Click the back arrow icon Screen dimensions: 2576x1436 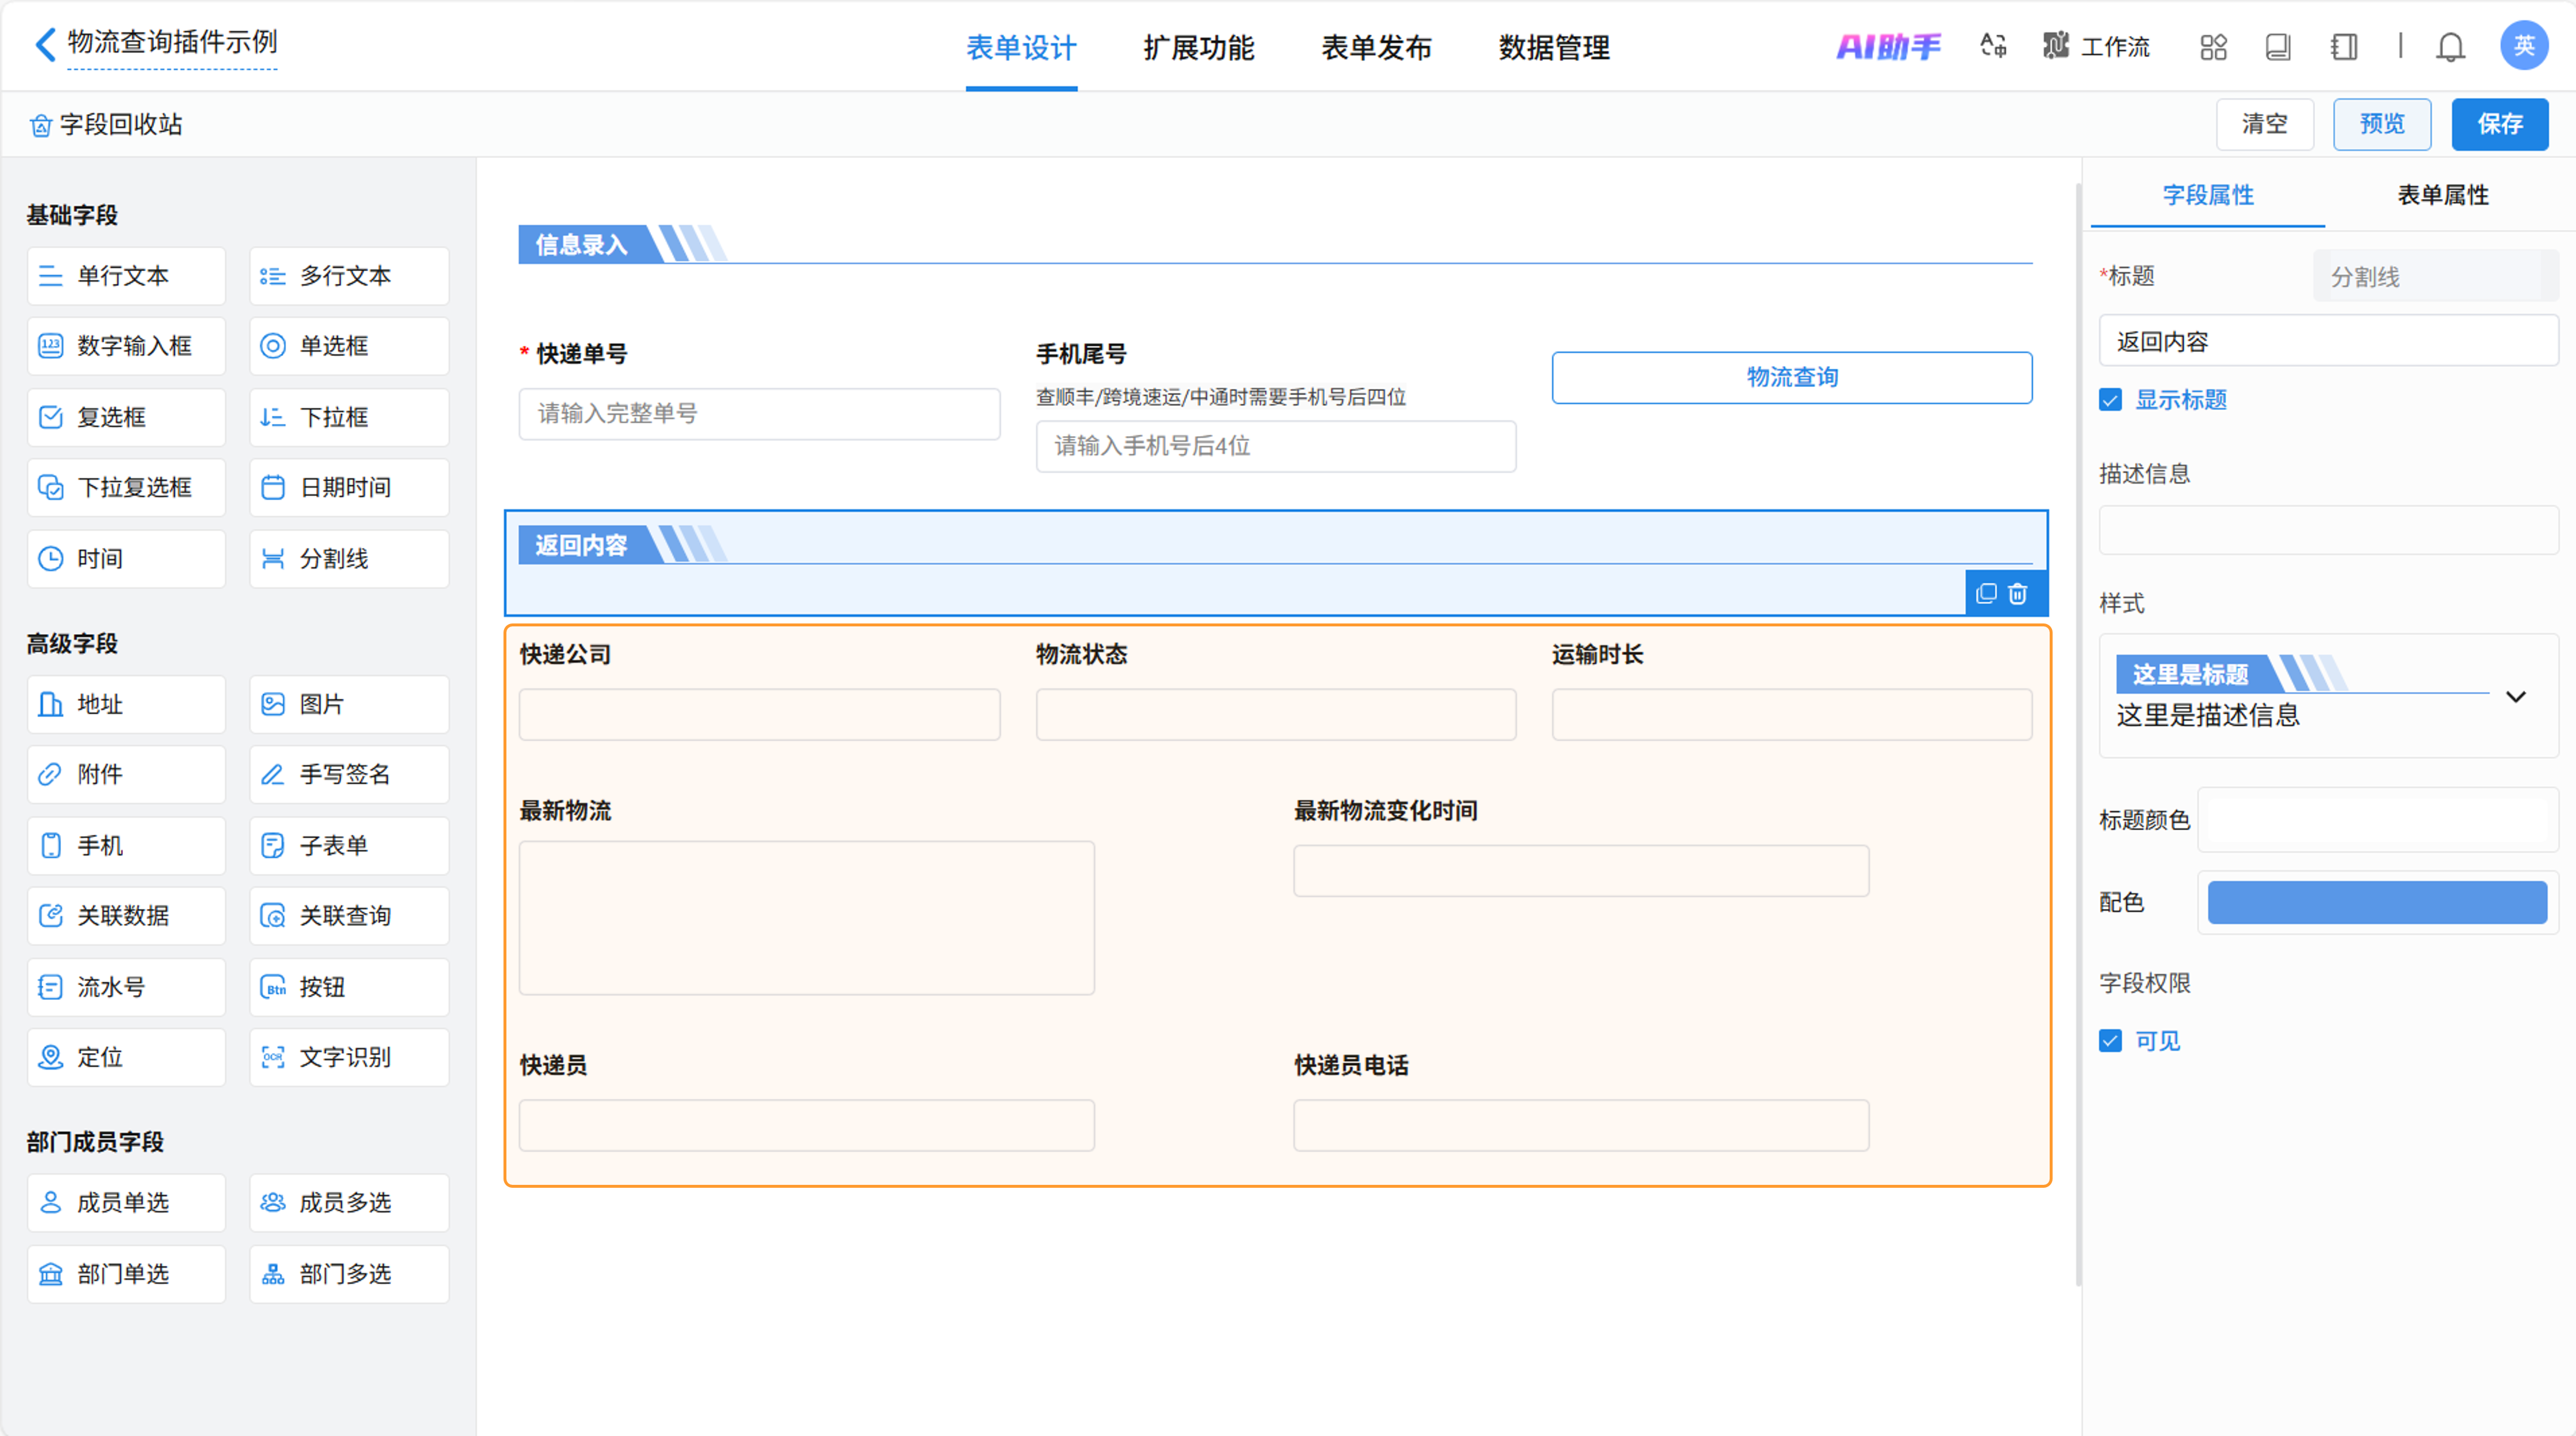44,44
